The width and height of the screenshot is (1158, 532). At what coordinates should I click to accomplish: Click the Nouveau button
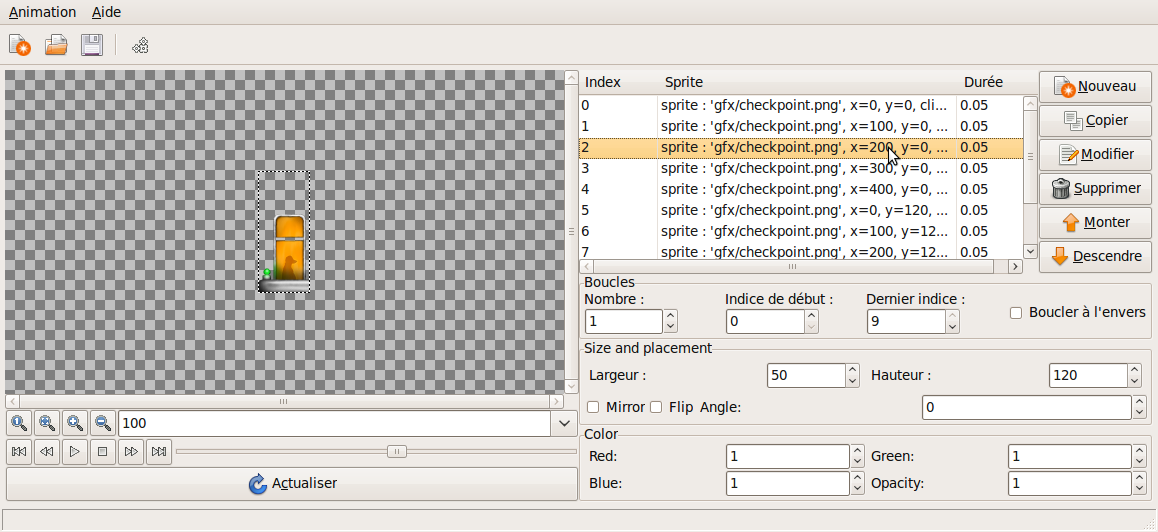pyautogui.click(x=1095, y=87)
